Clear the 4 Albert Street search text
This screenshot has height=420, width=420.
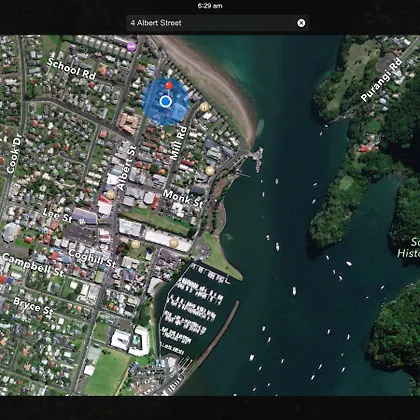(301, 23)
